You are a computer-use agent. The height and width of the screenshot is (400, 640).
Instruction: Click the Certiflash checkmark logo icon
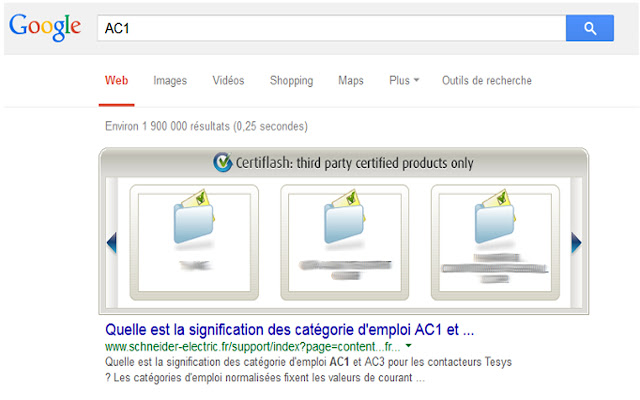(223, 162)
